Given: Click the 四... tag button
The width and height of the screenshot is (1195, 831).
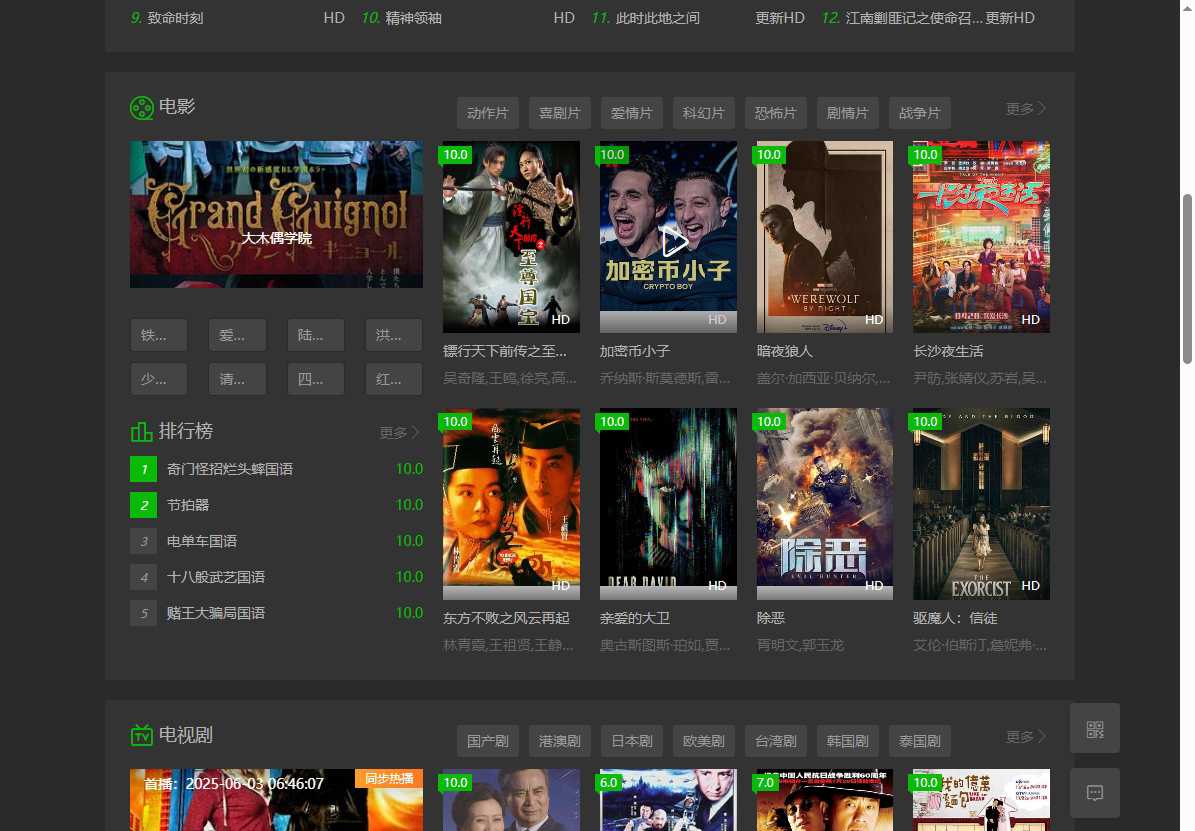Looking at the screenshot, I should [x=316, y=379].
